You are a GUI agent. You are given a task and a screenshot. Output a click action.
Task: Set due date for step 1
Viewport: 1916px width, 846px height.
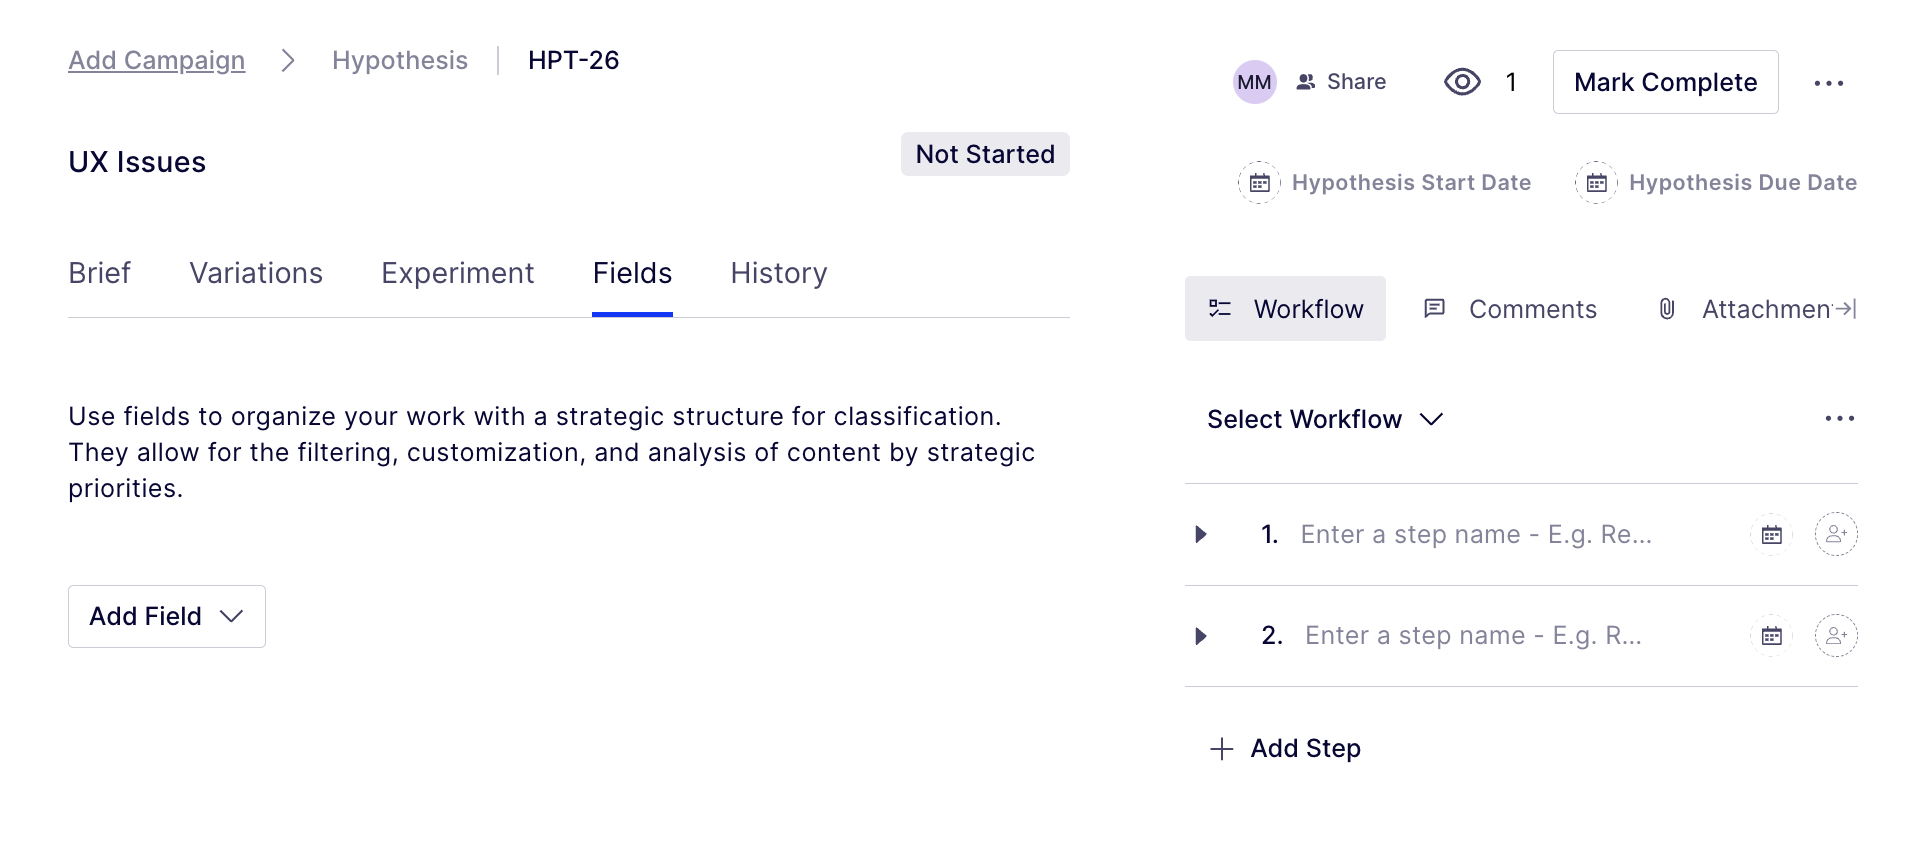tap(1771, 535)
